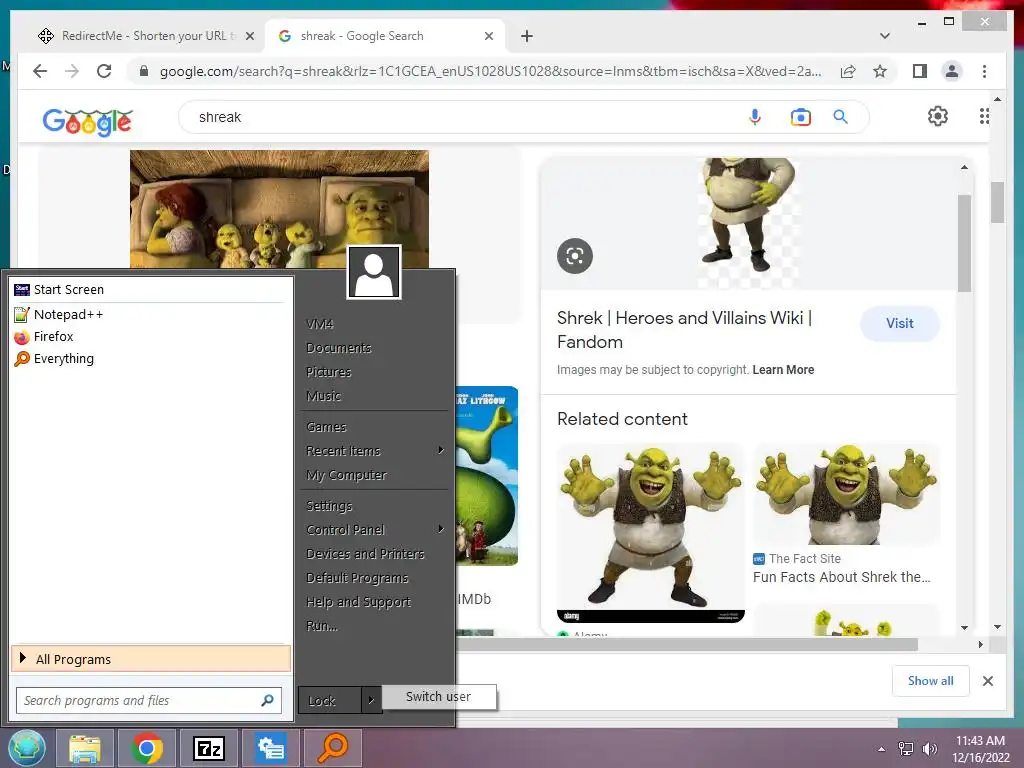Launch Everything from Start menu
Screen dimensions: 1024x768
[151, 359]
